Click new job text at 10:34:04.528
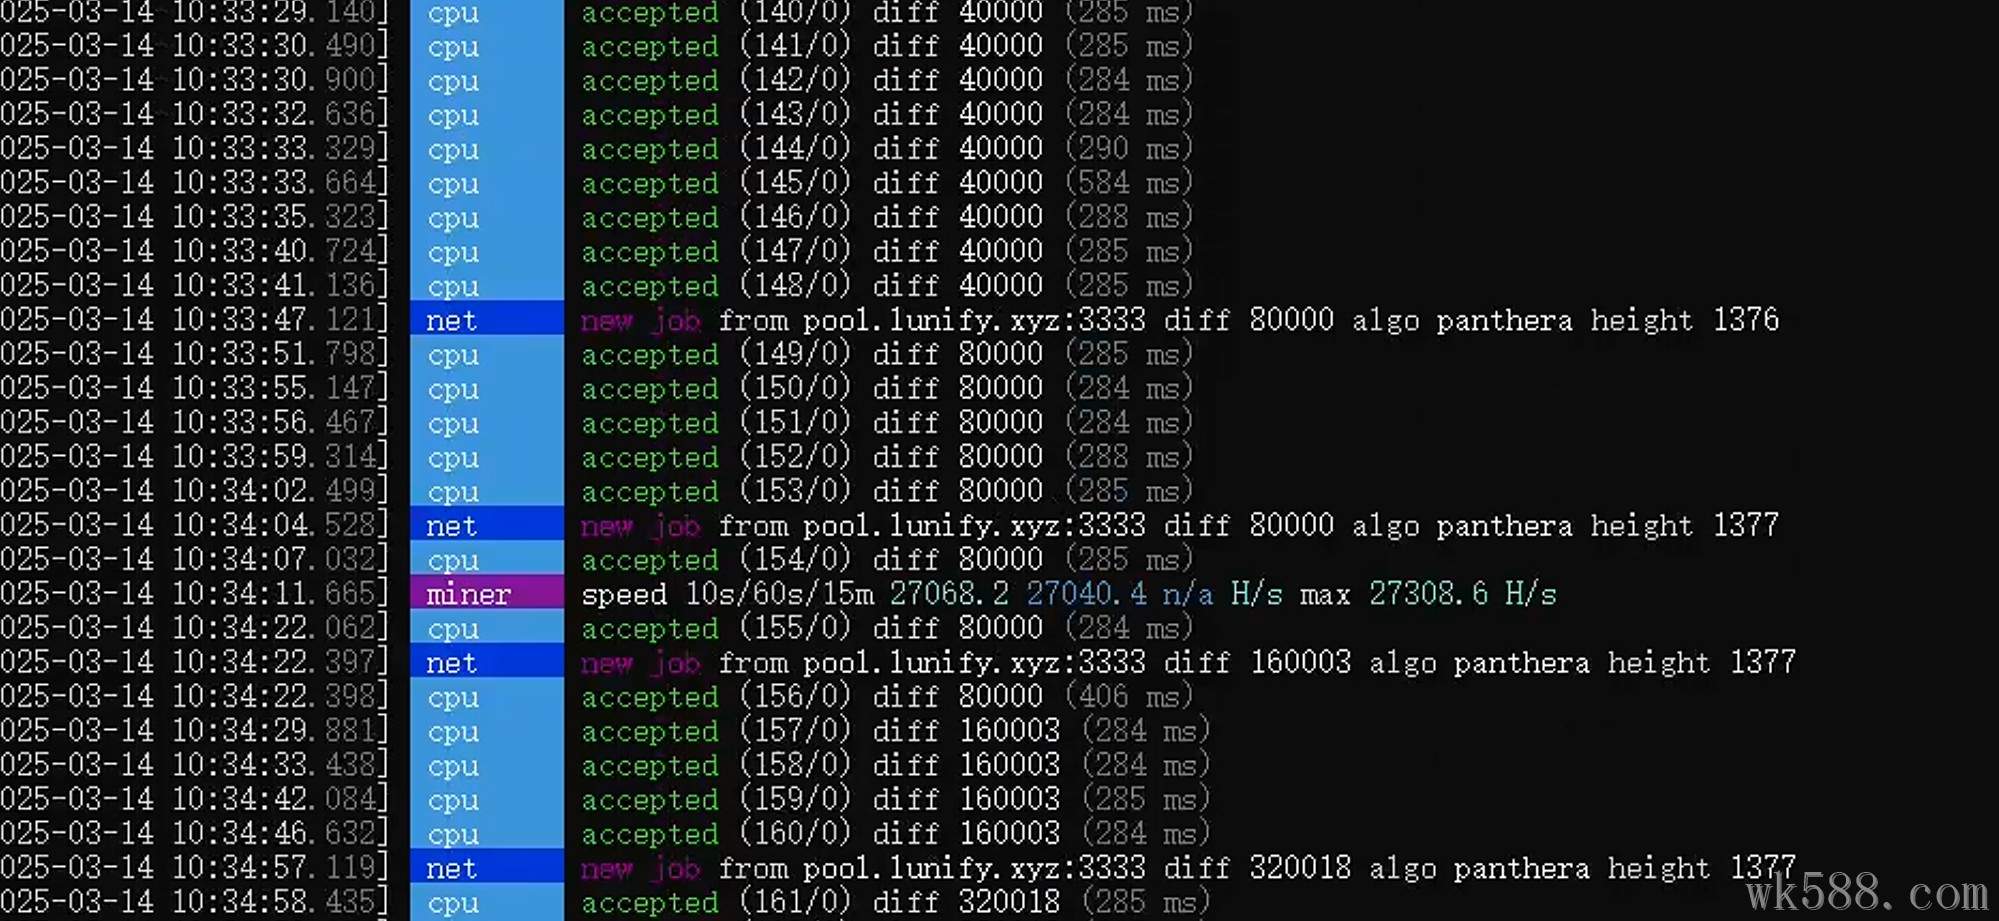The width and height of the screenshot is (1999, 921). tap(640, 526)
